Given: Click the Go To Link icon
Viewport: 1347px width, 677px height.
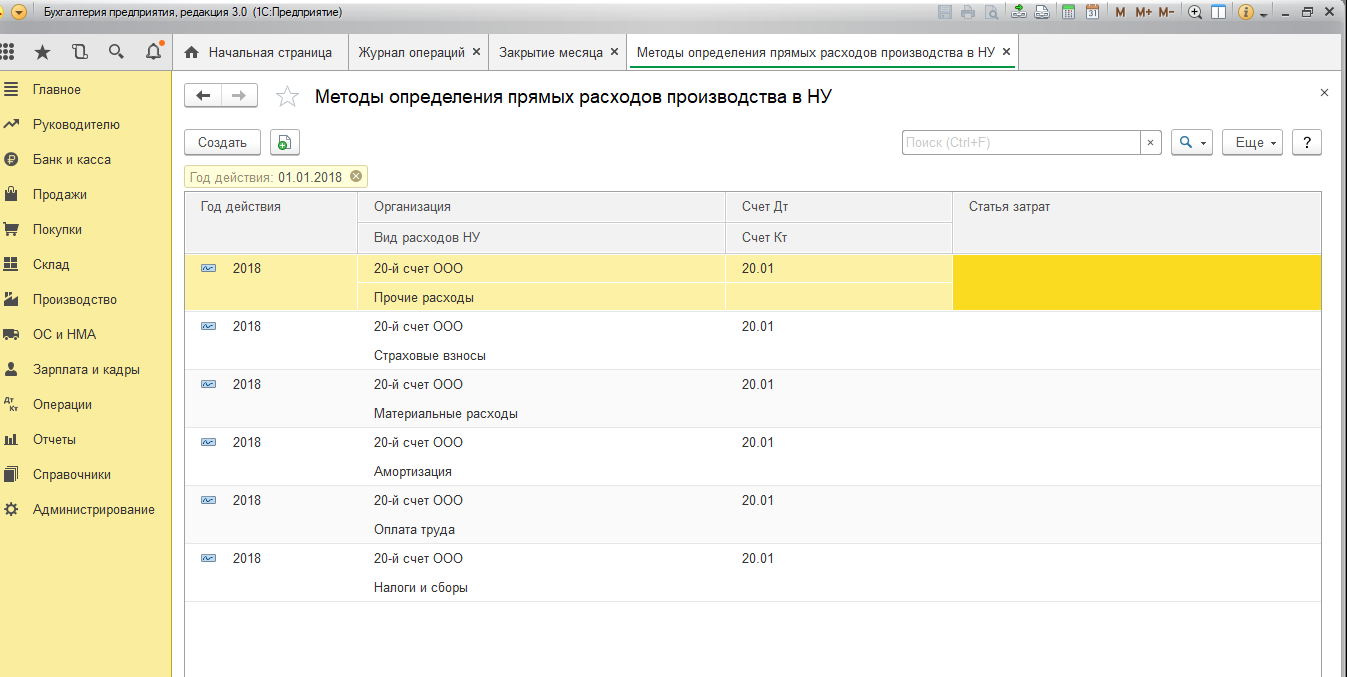Looking at the screenshot, I should pos(1042,12).
